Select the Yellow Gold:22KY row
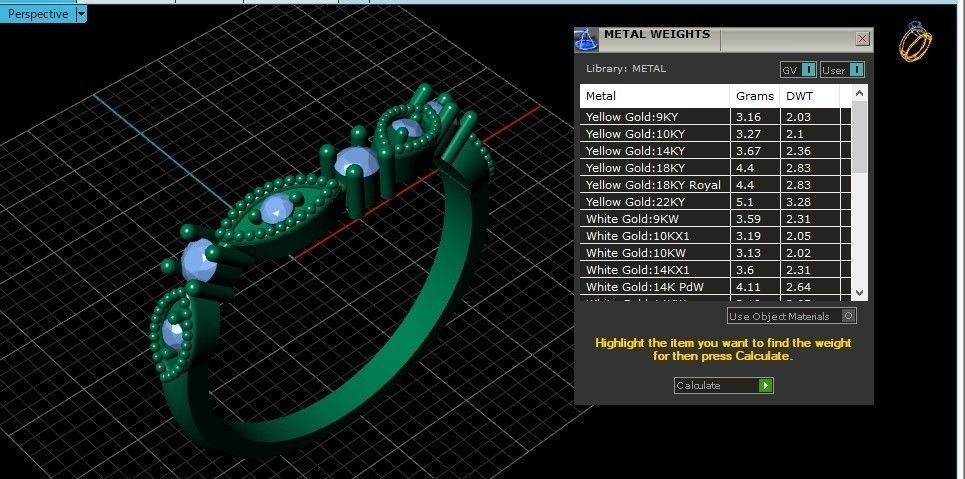This screenshot has width=965, height=479. (715, 202)
